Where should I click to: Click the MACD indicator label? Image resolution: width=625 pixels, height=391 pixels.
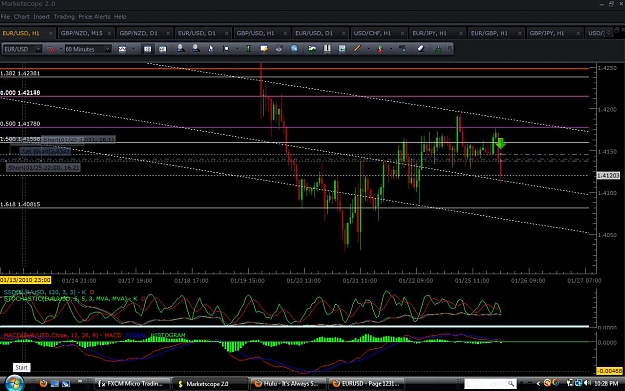[x=62, y=335]
